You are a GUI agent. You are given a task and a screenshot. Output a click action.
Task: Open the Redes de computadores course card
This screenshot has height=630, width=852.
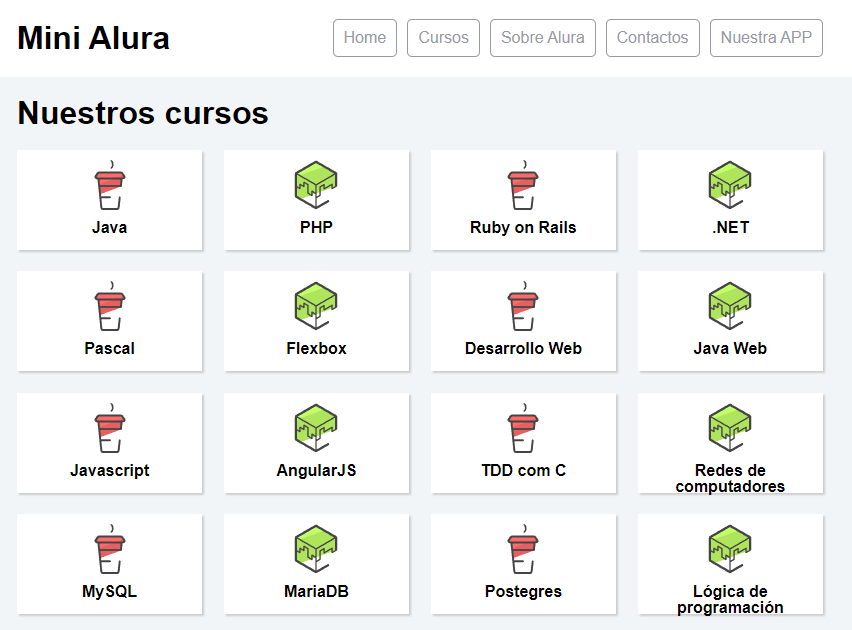730,444
